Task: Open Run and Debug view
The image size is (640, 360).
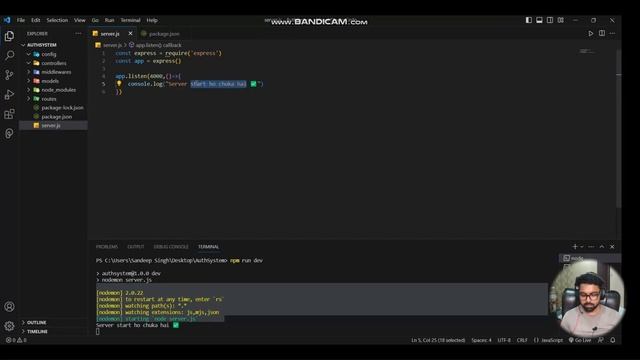Action: coord(9,94)
